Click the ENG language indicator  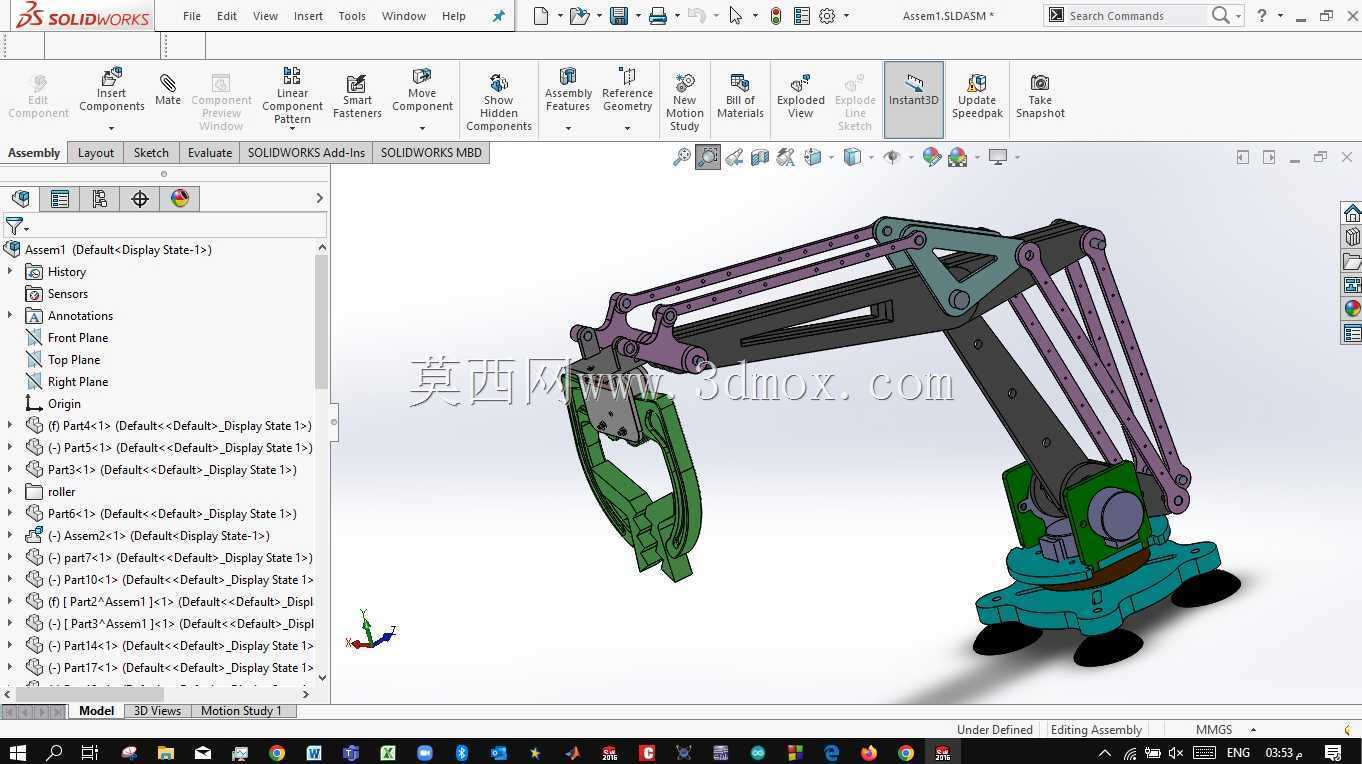tap(1238, 752)
